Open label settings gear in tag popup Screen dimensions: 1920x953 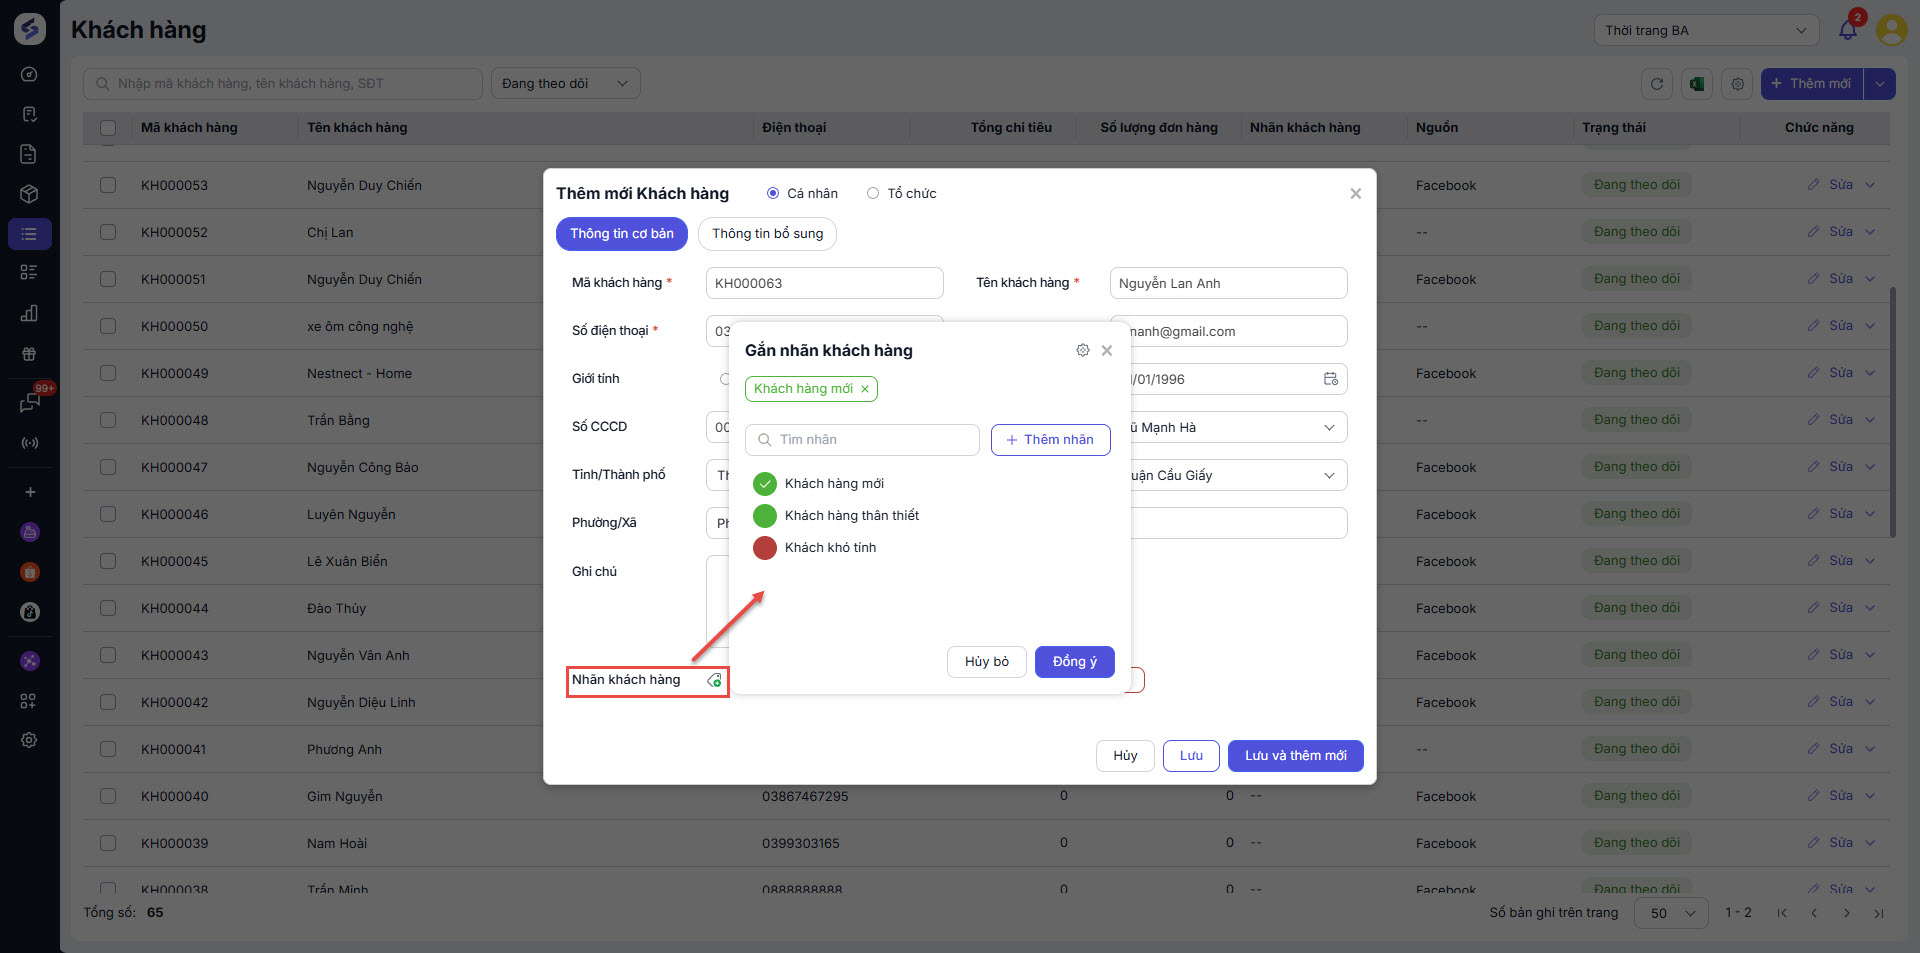pos(1082,350)
